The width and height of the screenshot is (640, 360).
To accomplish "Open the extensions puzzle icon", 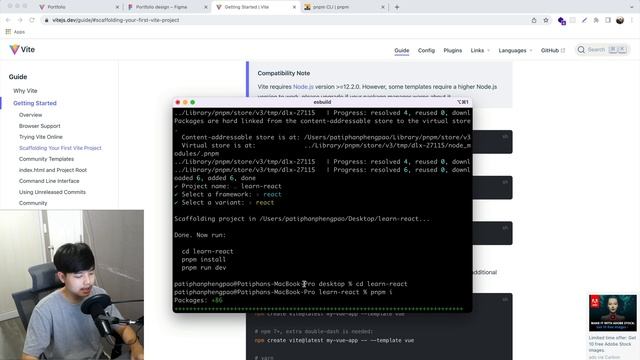I will 596,20.
